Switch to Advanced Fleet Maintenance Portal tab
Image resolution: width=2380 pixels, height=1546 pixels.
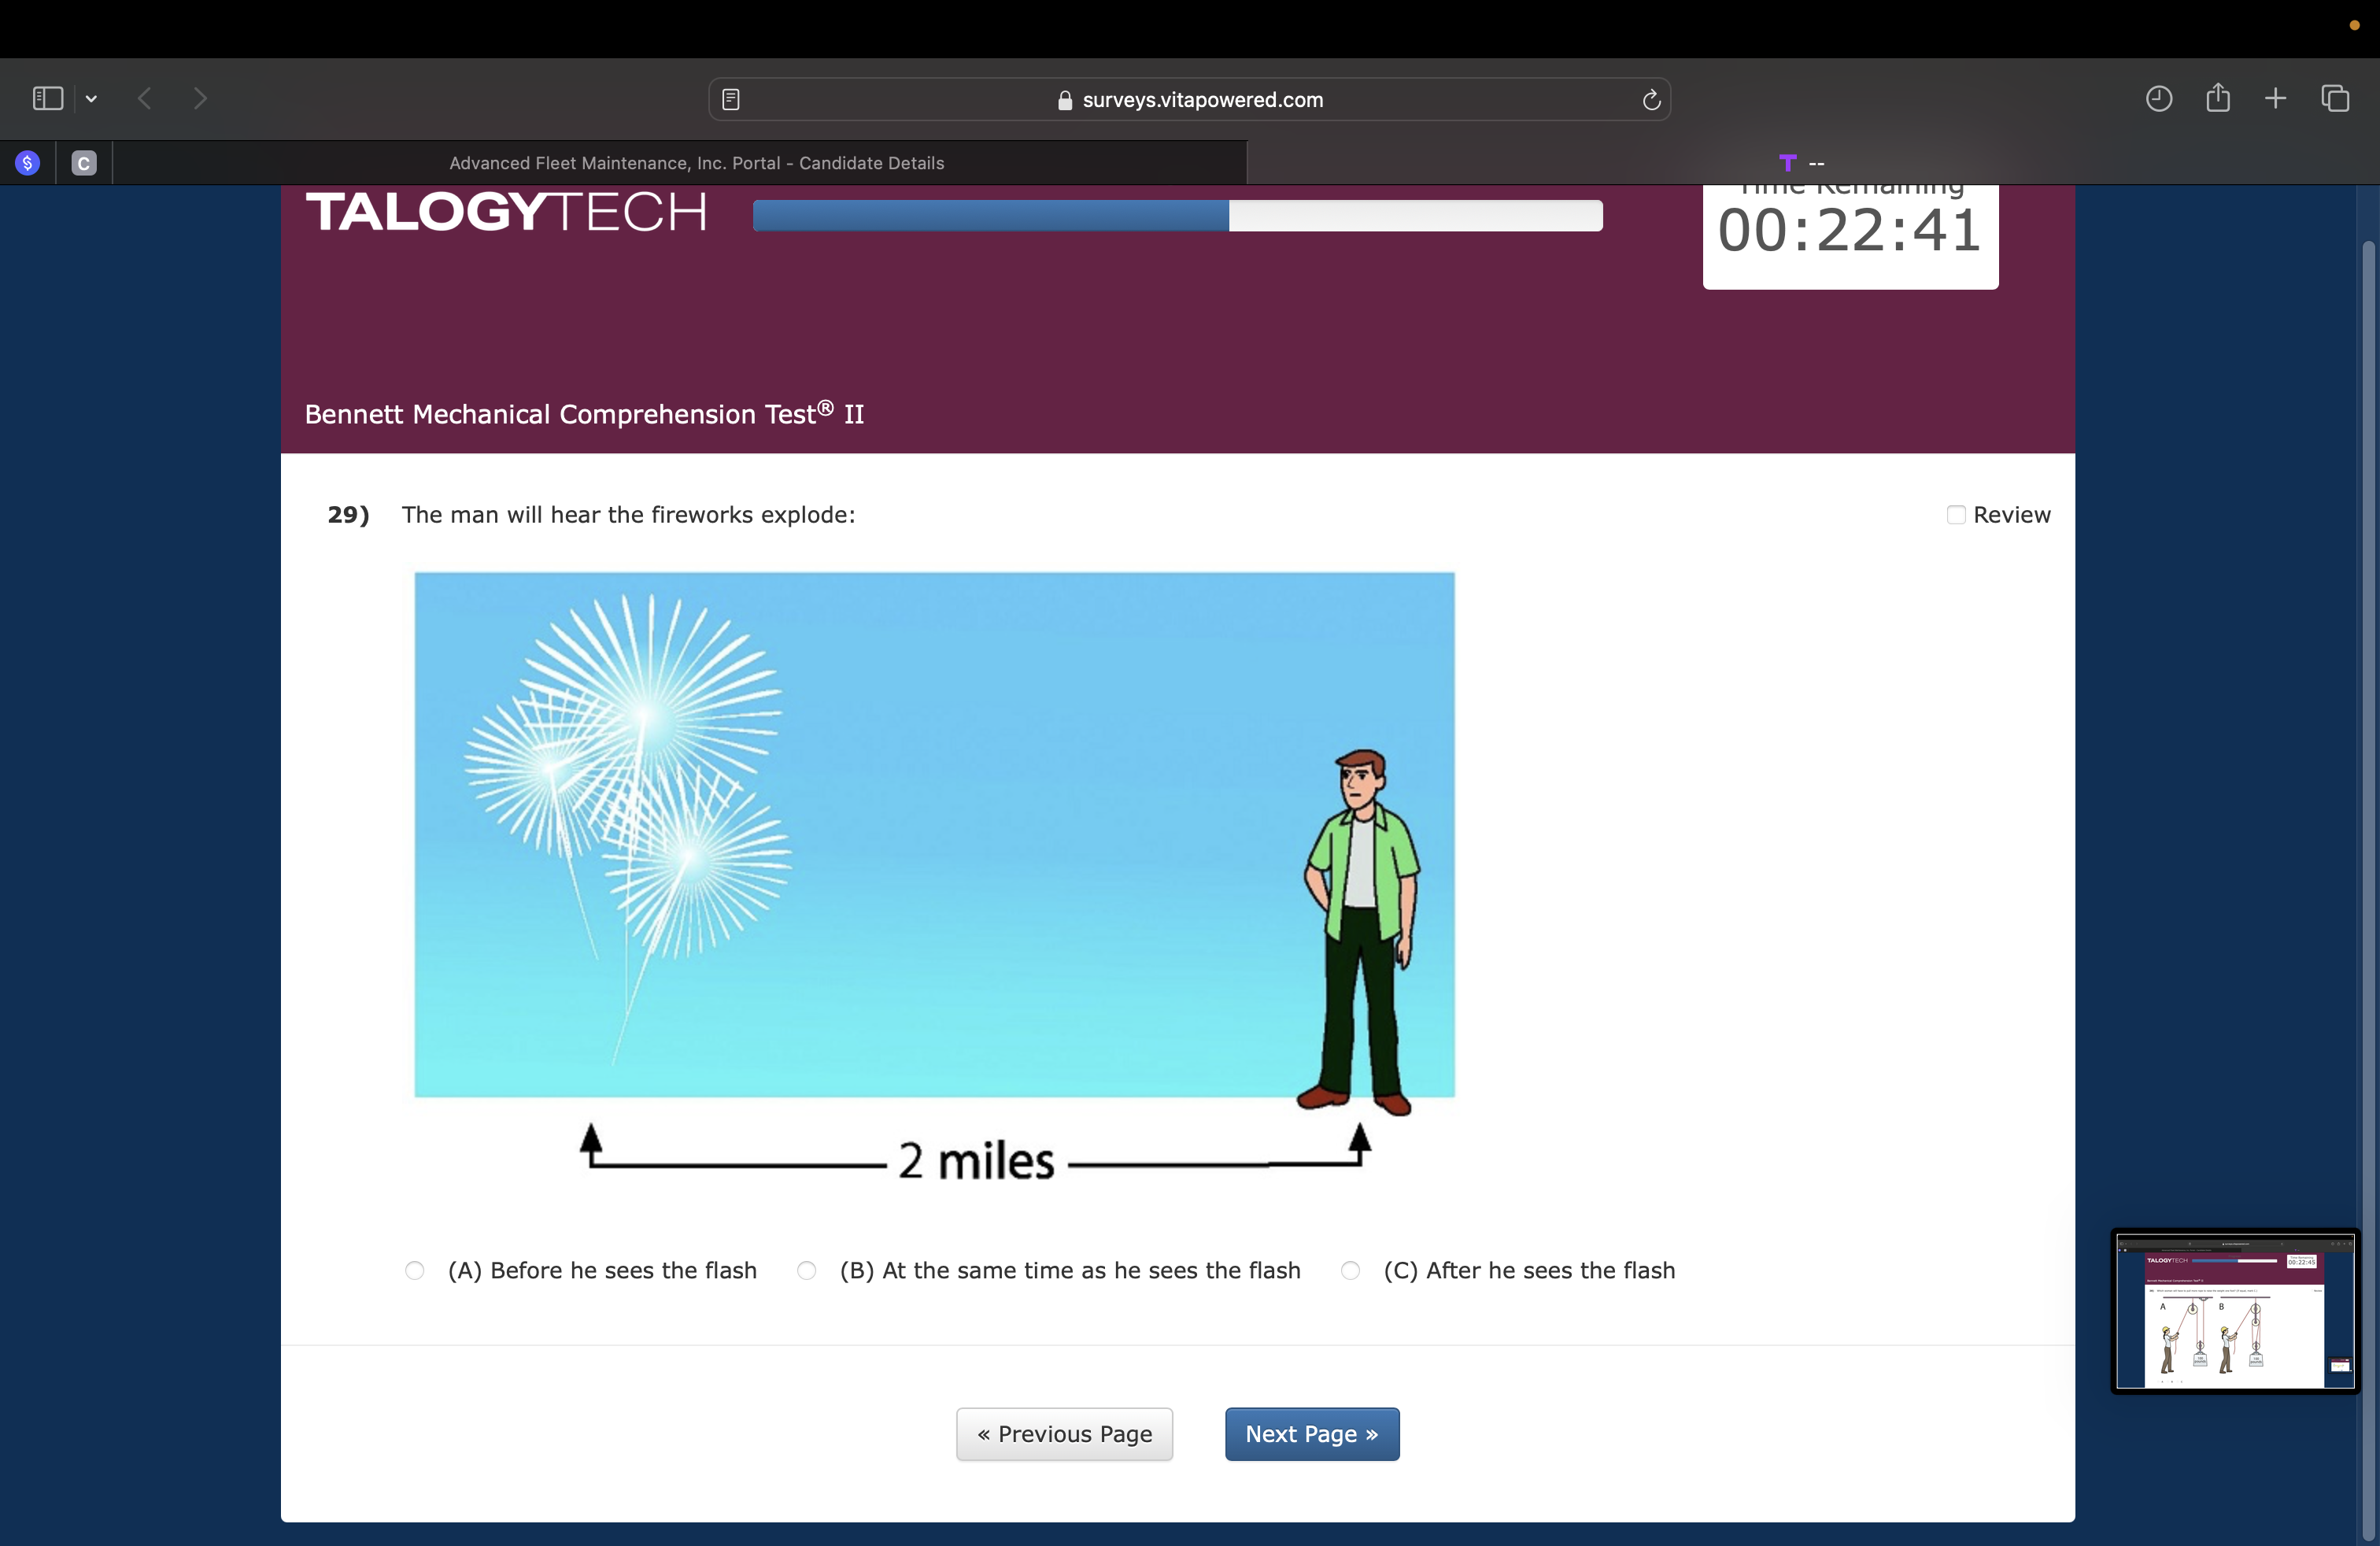pos(696,163)
